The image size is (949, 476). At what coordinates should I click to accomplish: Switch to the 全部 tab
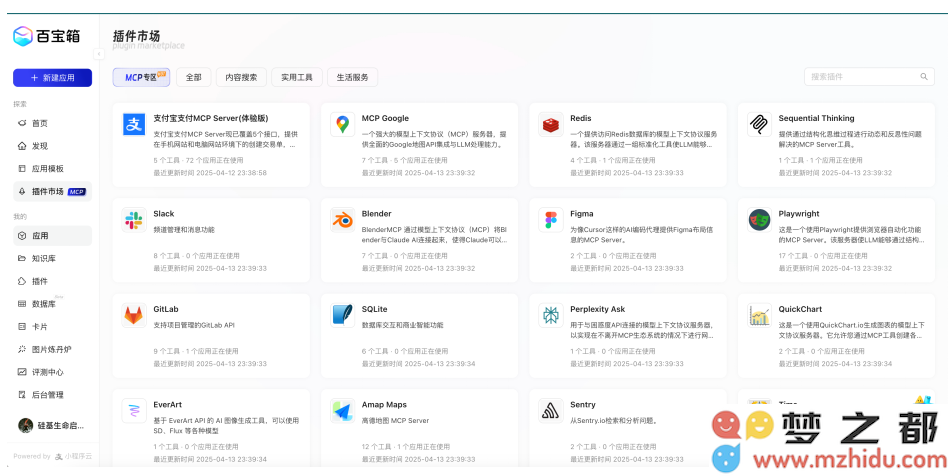click(x=194, y=78)
